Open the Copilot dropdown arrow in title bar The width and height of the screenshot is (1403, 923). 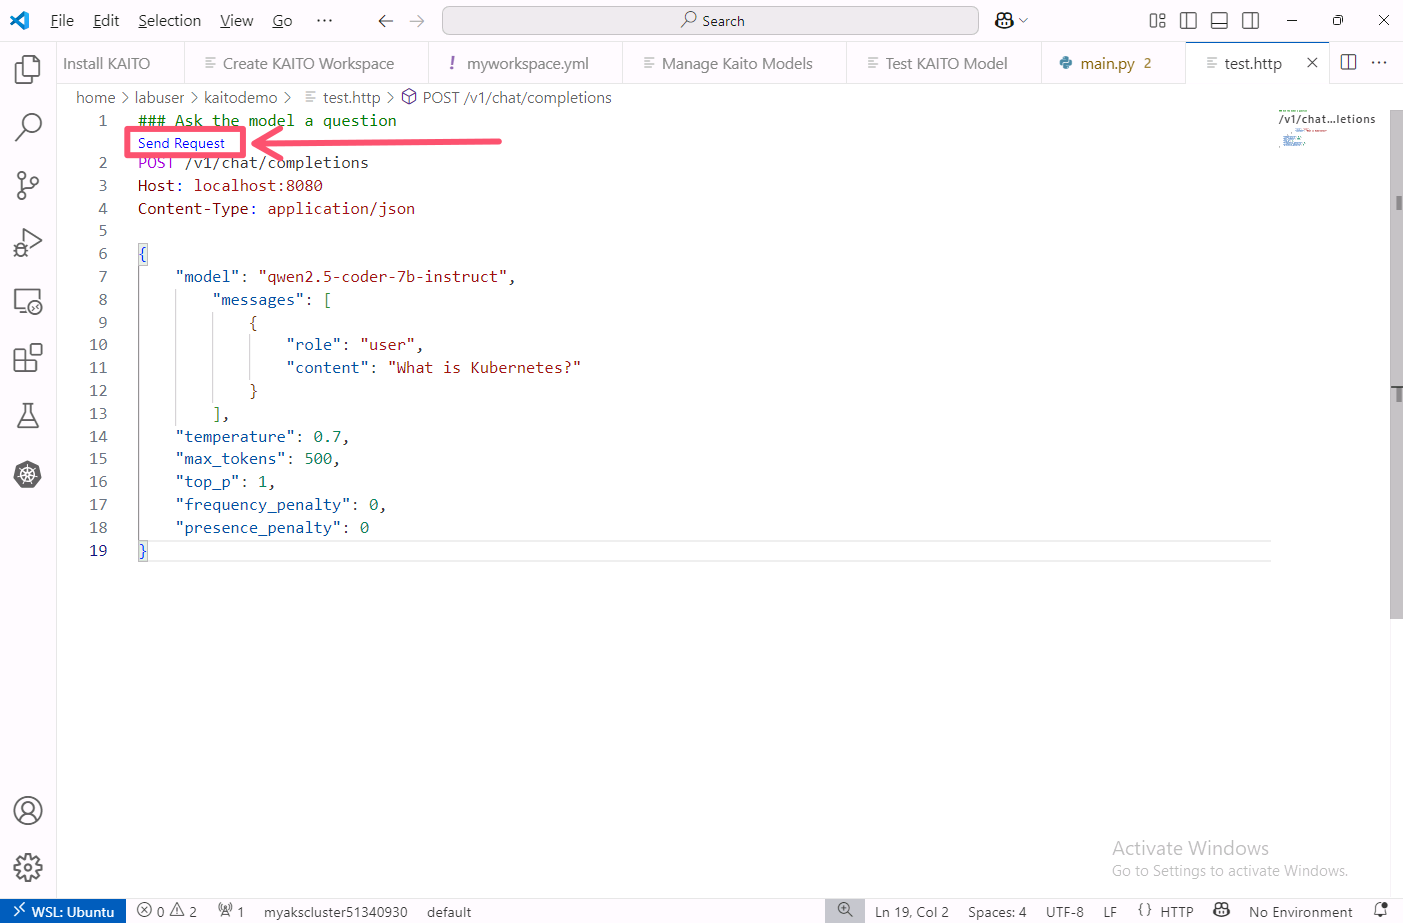click(x=1023, y=21)
